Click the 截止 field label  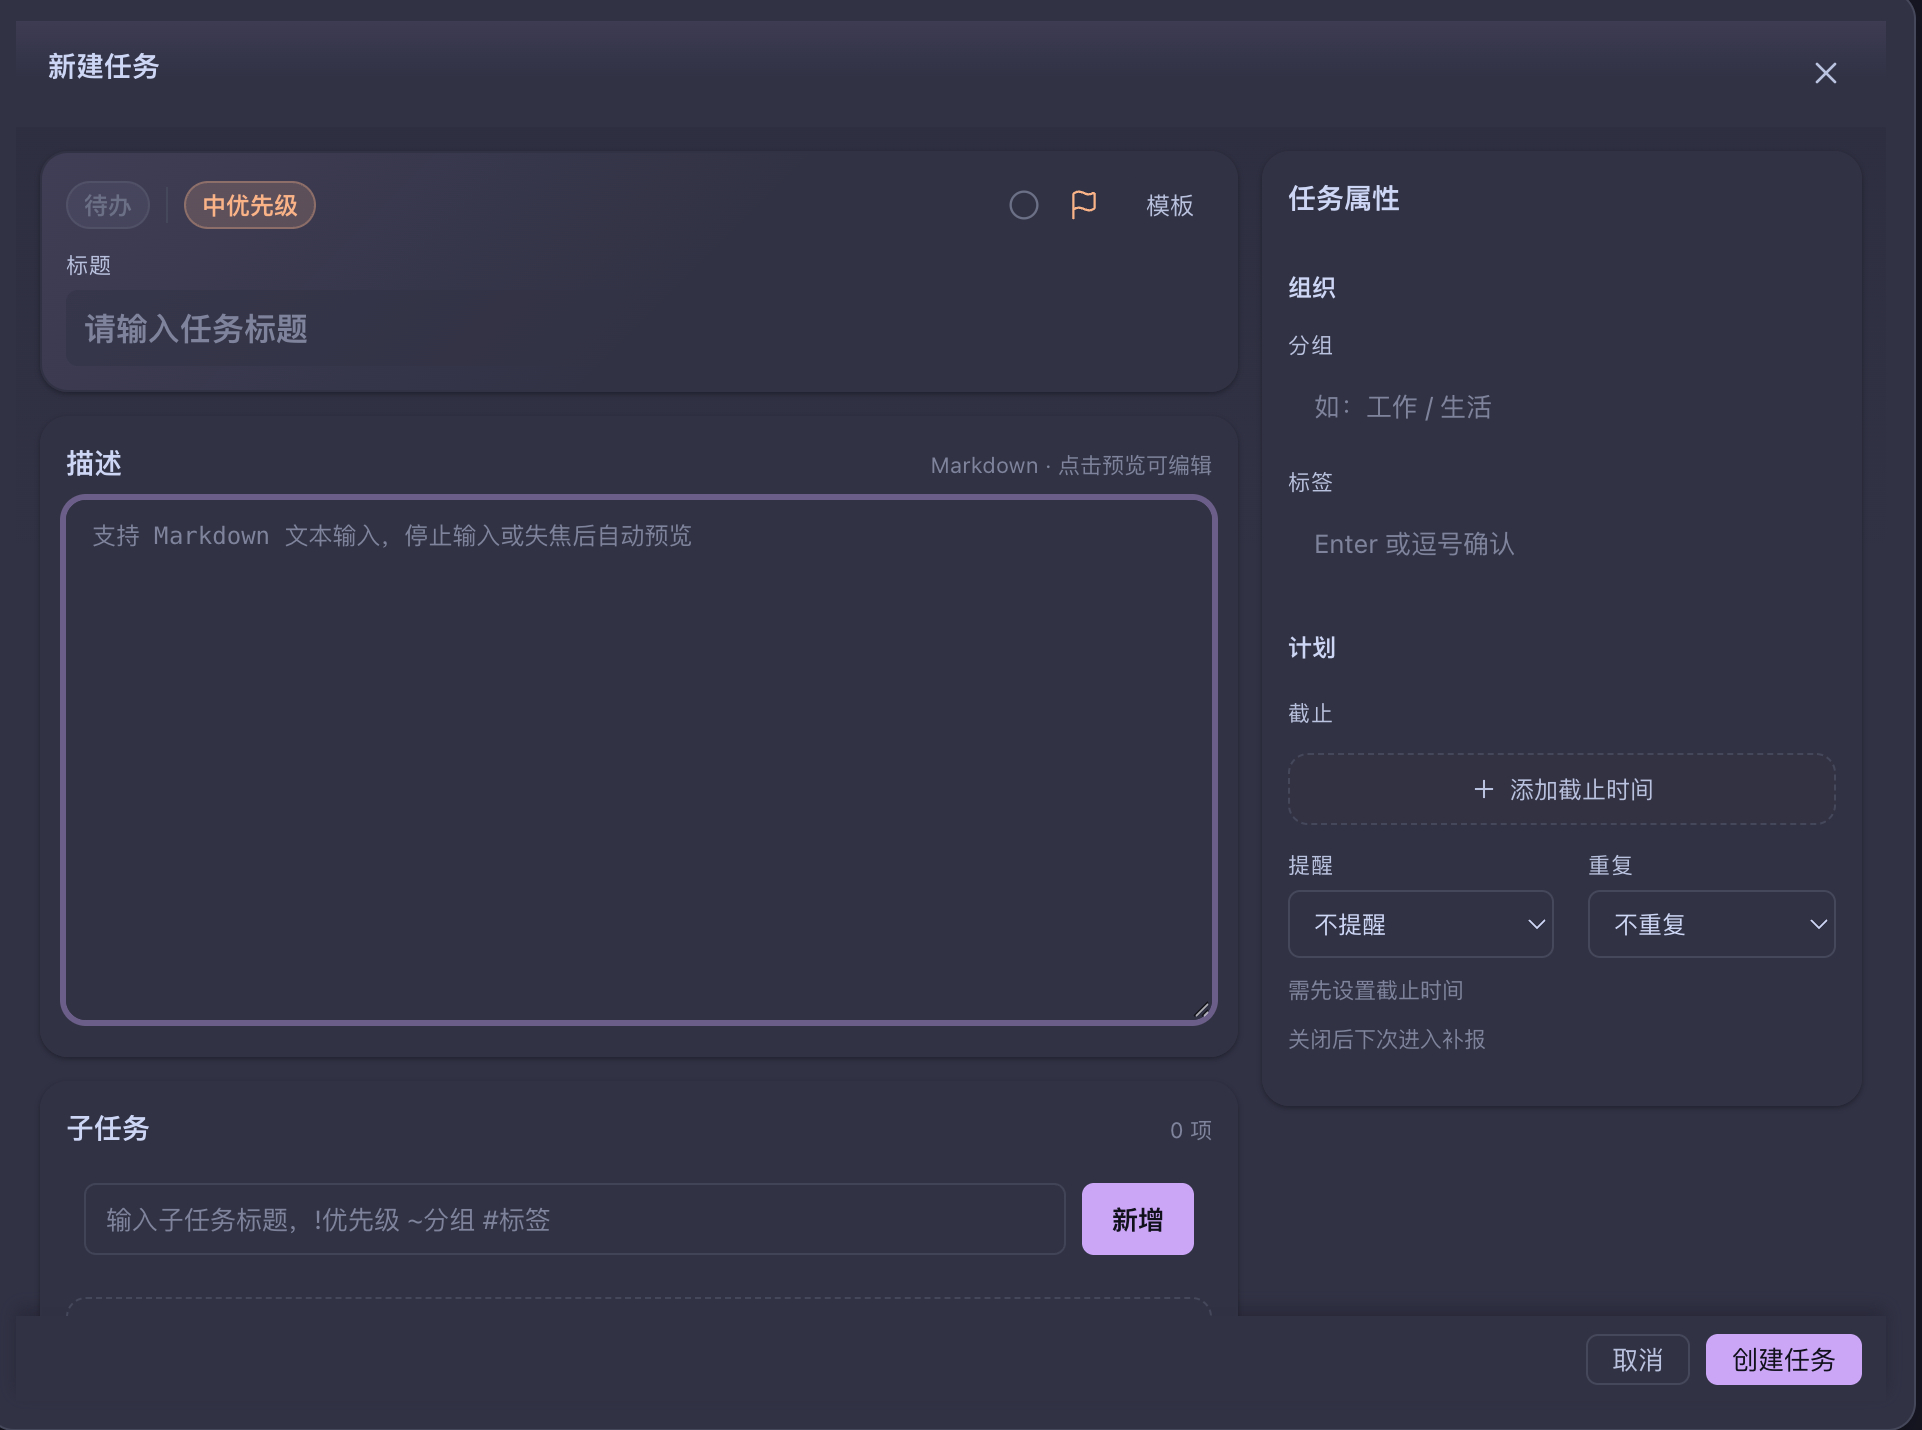click(x=1310, y=713)
